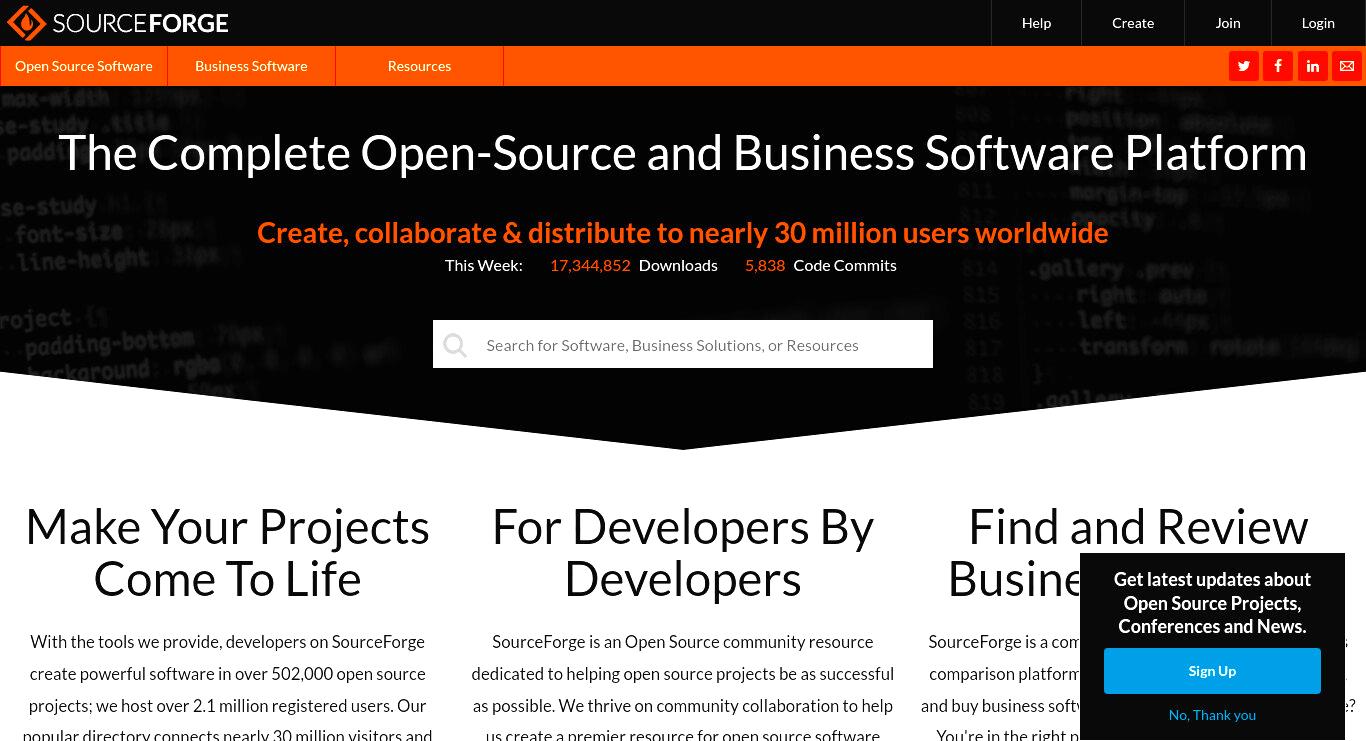Viewport: 1366px width, 741px height.
Task: Dismiss popup with No, Thank you
Action: click(x=1212, y=715)
